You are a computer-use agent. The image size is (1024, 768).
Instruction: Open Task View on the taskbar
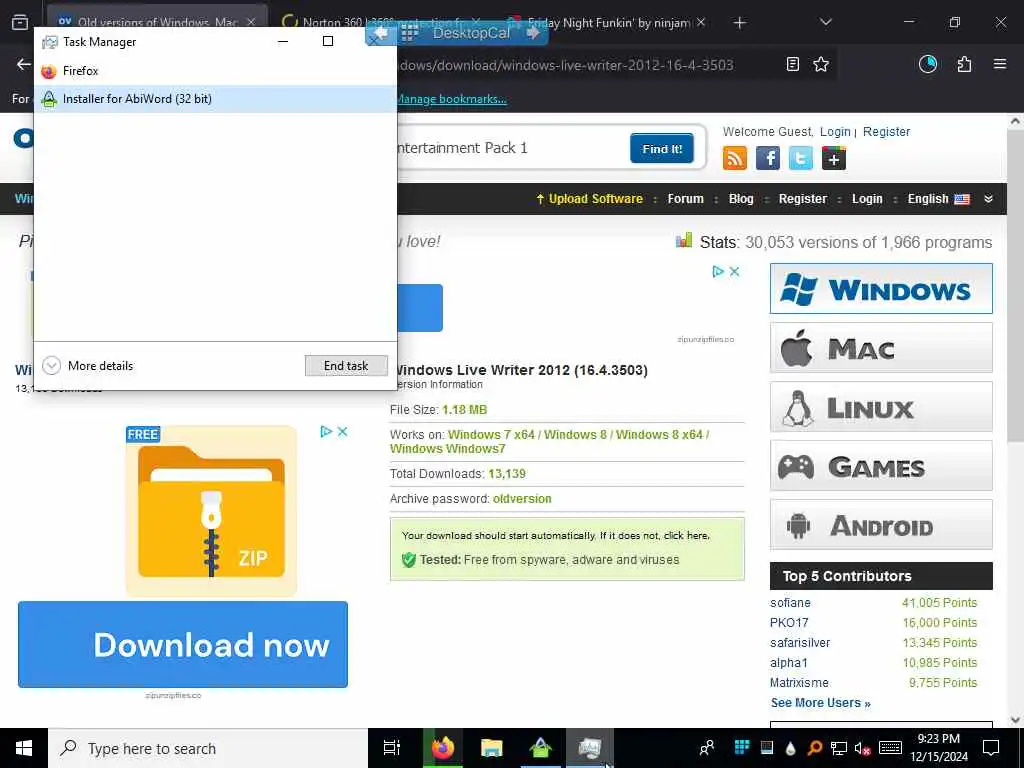click(391, 748)
